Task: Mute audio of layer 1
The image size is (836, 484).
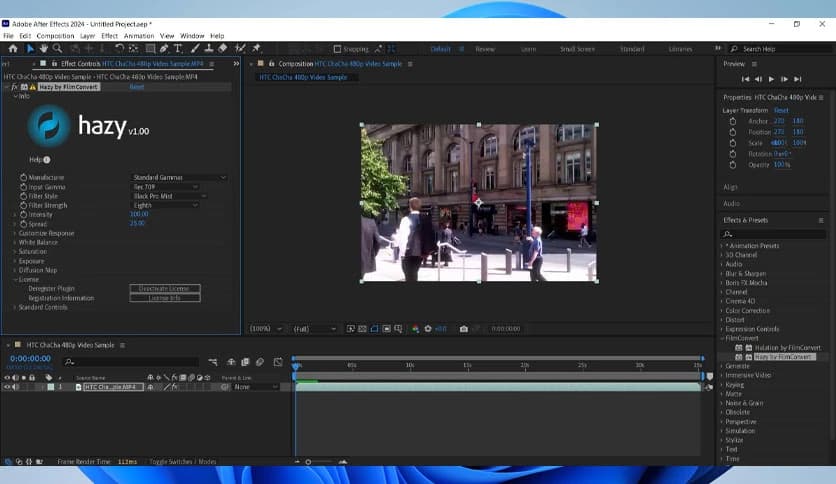Action: click(15, 387)
